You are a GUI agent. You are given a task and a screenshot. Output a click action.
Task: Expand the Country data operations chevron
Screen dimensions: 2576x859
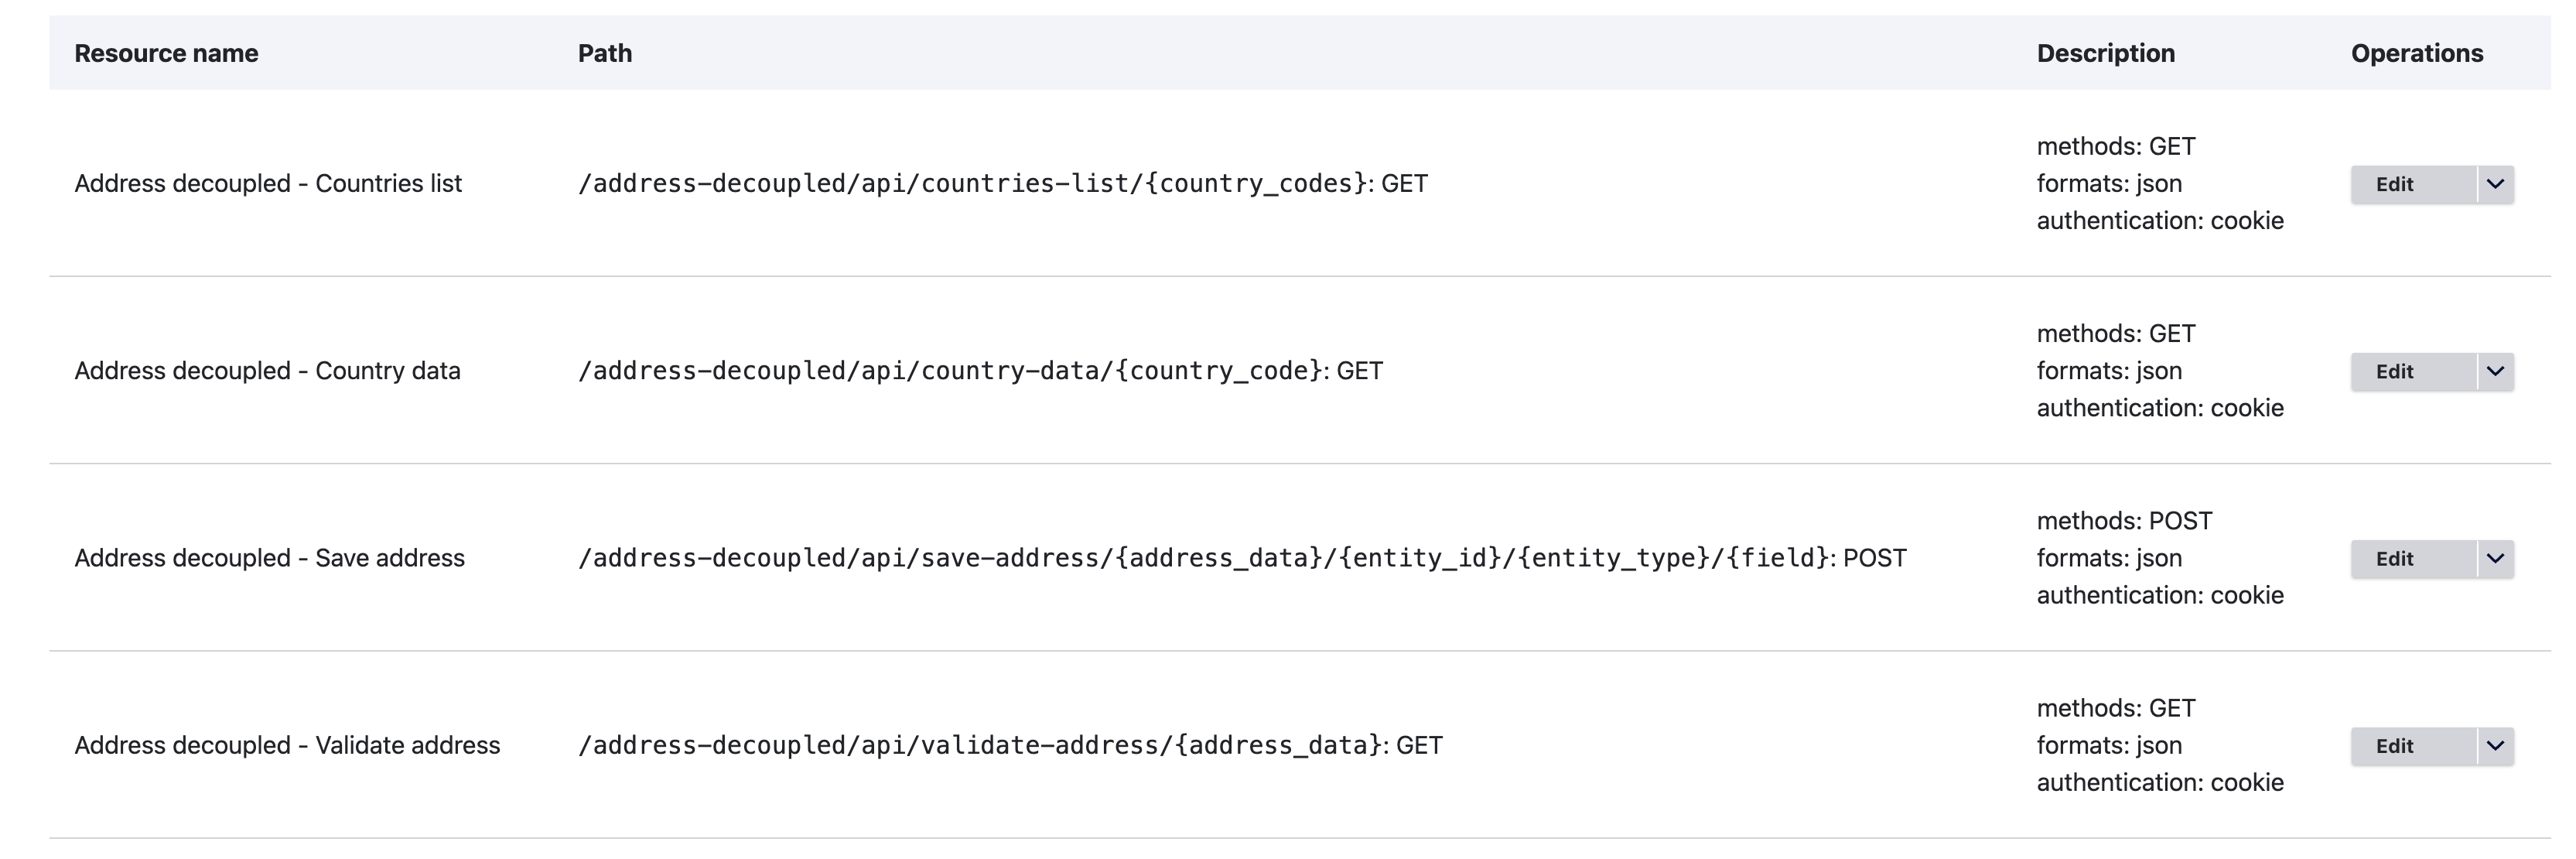2496,371
